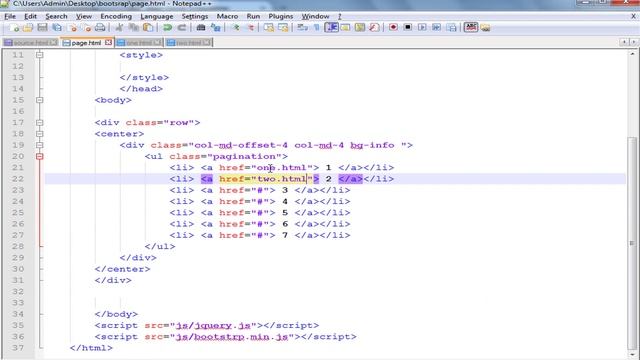Play back the recorded macro icon
The image size is (640, 360).
click(x=422, y=27)
